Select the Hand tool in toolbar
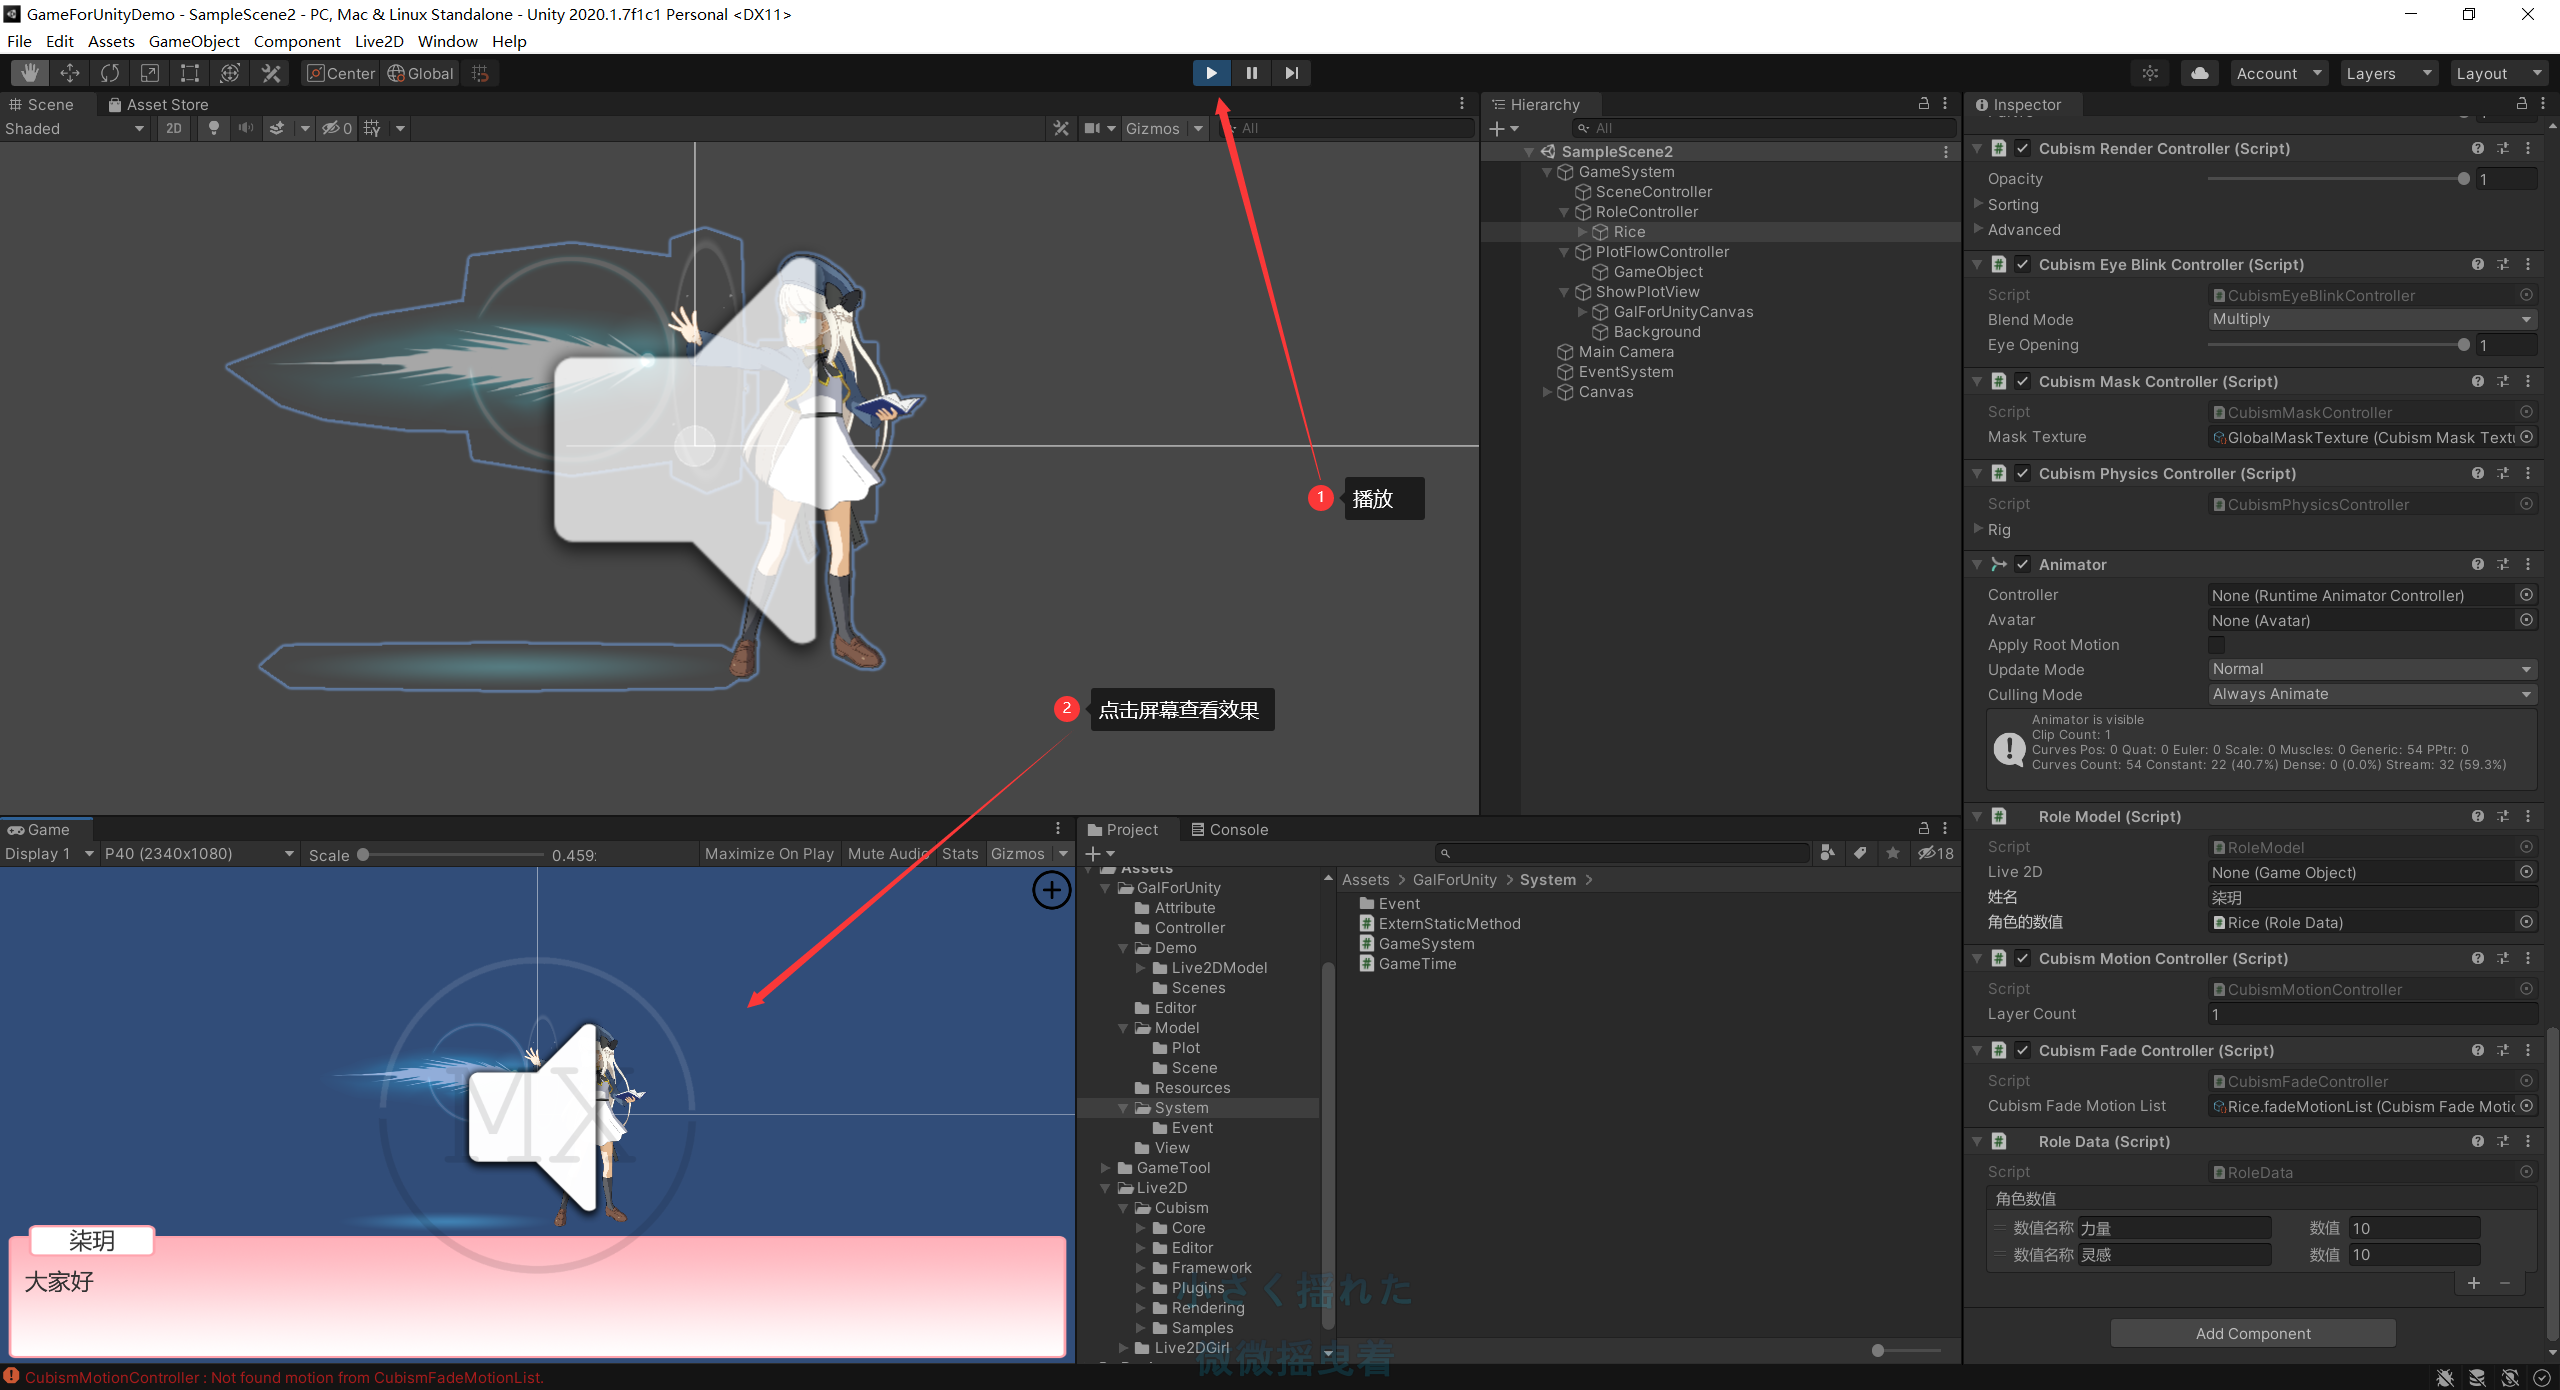 click(x=30, y=73)
